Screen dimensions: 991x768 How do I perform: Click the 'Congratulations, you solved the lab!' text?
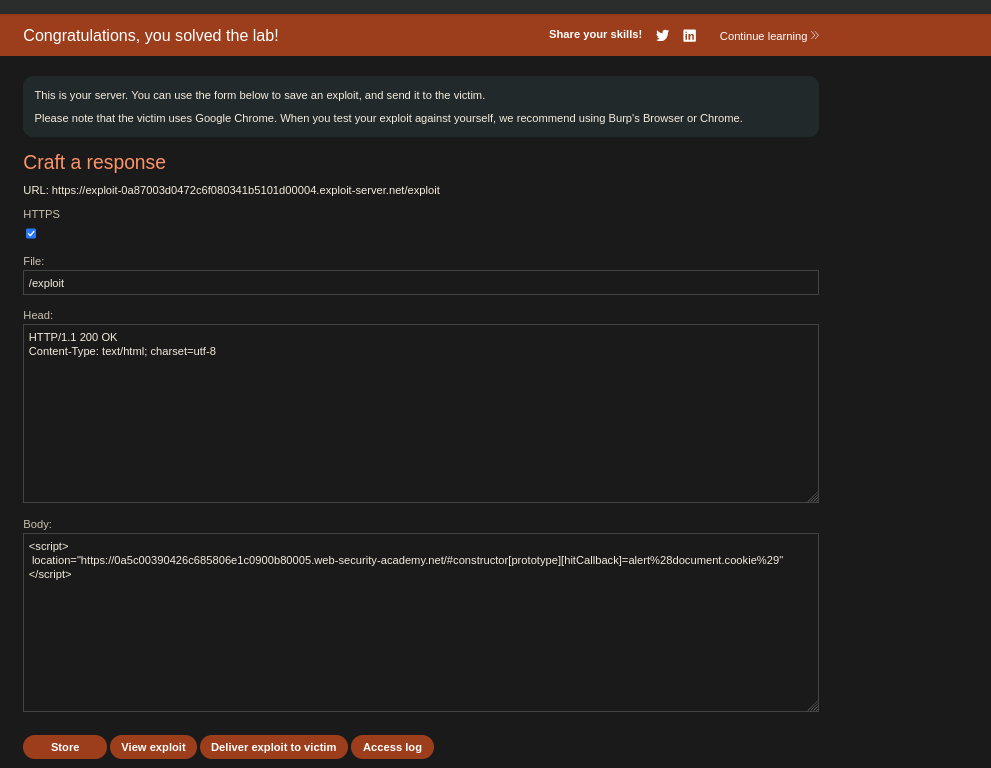(150, 35)
